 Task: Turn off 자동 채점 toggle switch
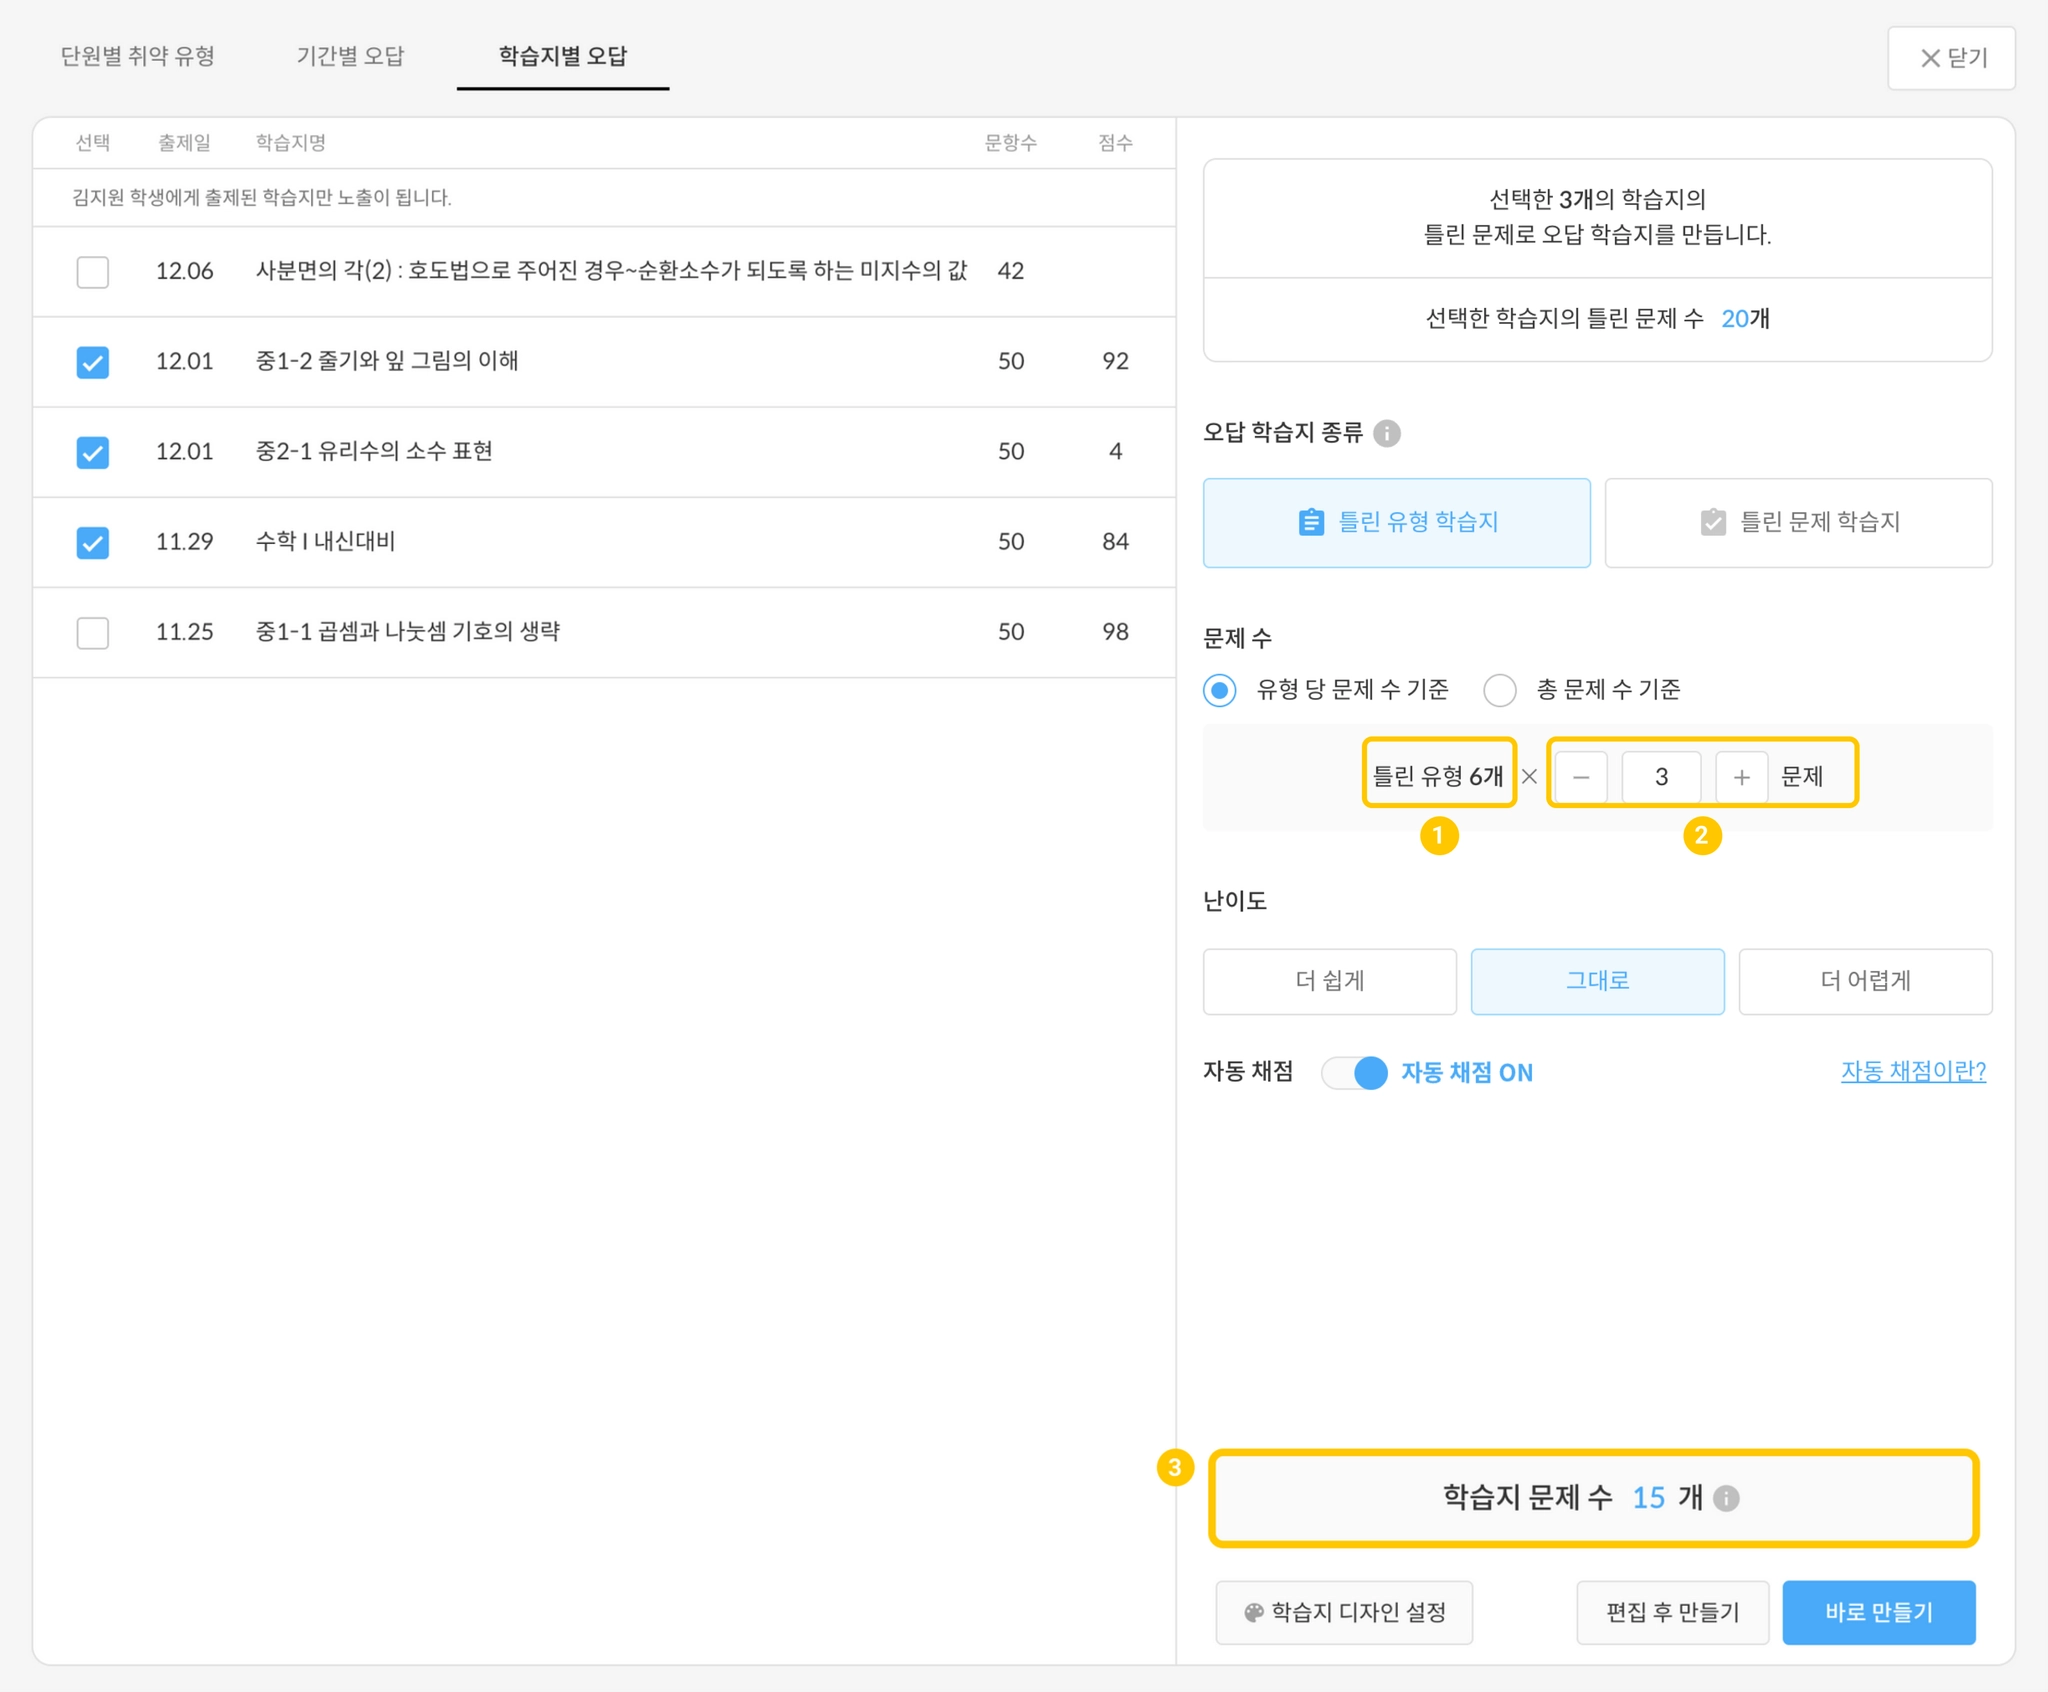coord(1354,1072)
